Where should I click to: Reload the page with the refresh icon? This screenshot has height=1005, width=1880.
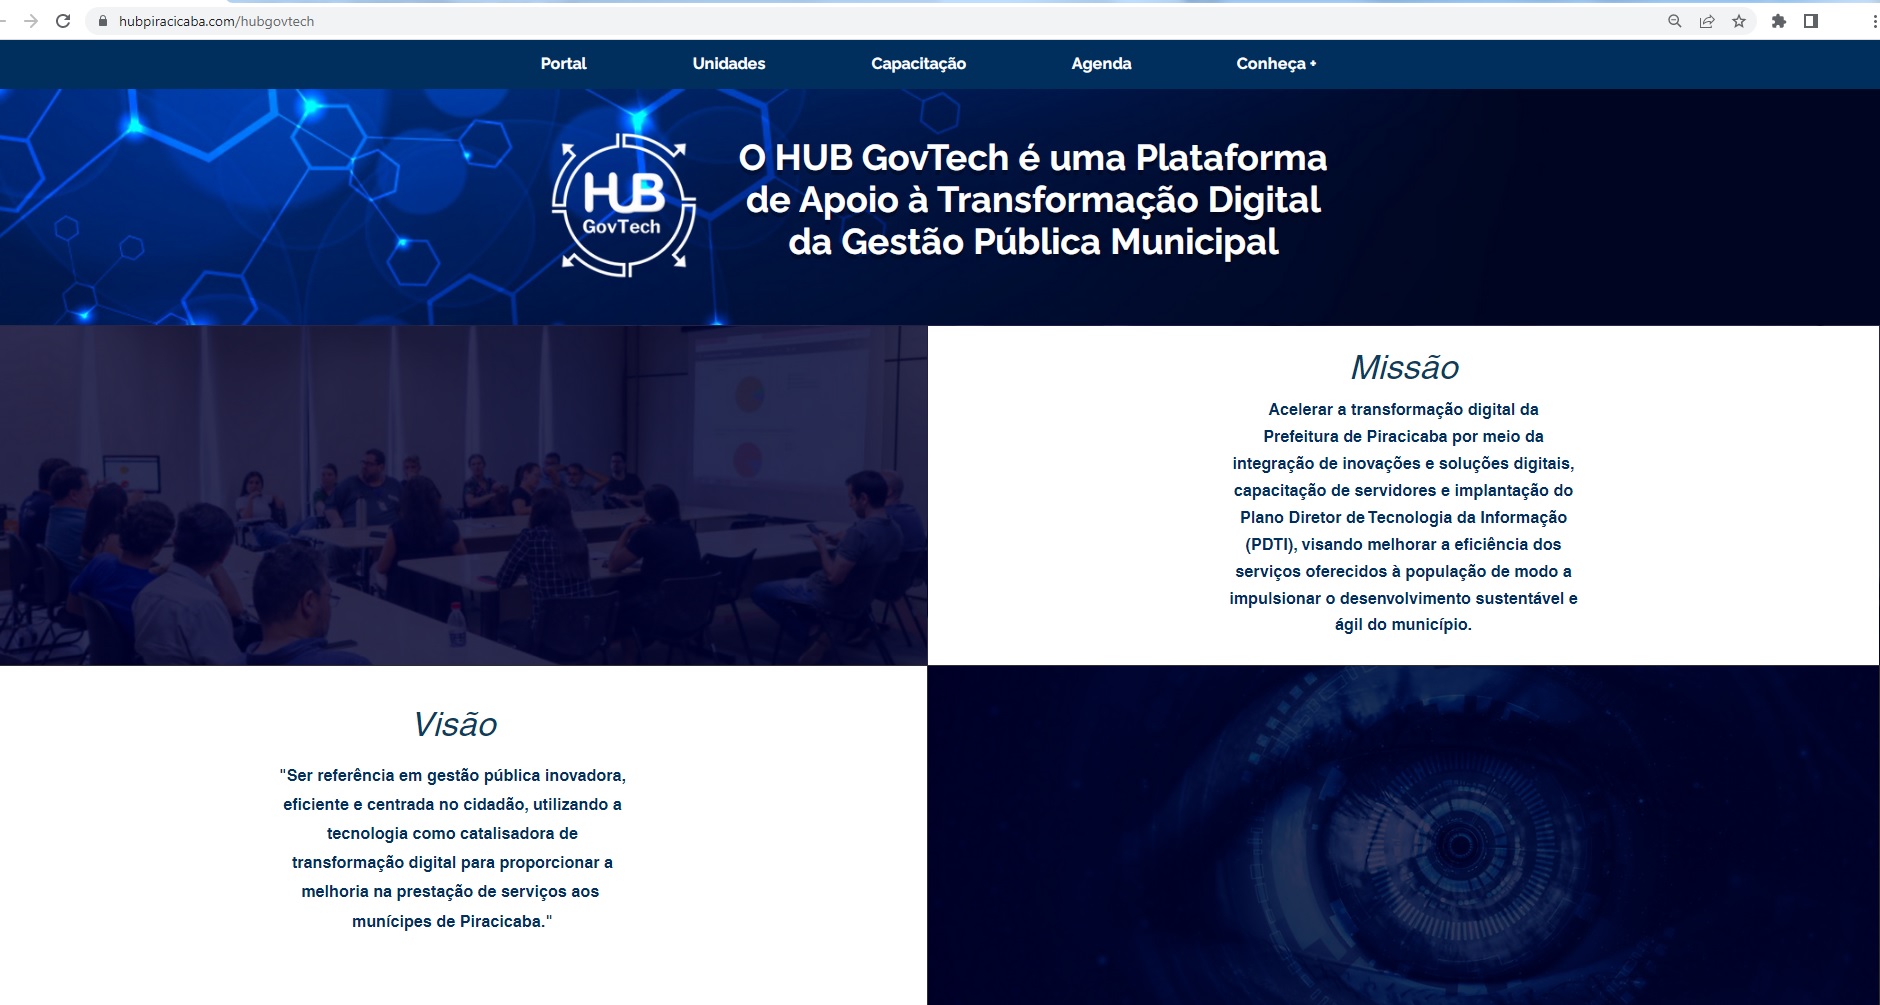(x=63, y=21)
